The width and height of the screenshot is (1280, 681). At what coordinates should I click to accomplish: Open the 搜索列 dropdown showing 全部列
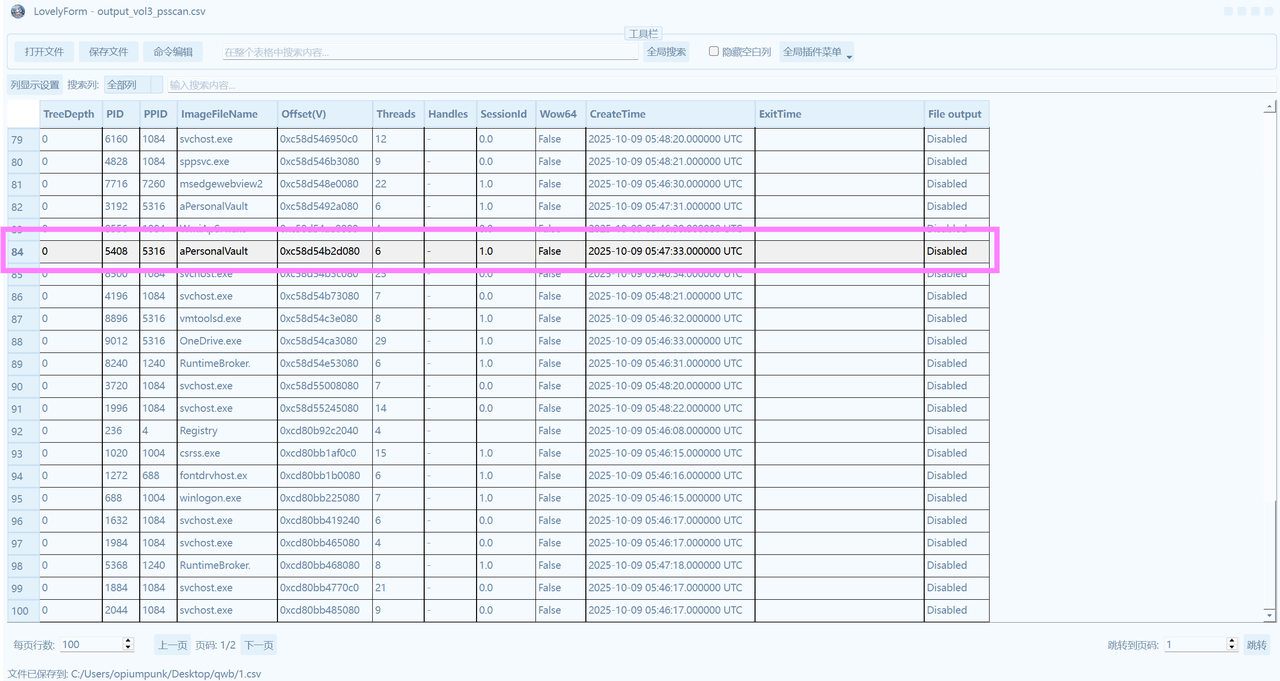click(133, 85)
